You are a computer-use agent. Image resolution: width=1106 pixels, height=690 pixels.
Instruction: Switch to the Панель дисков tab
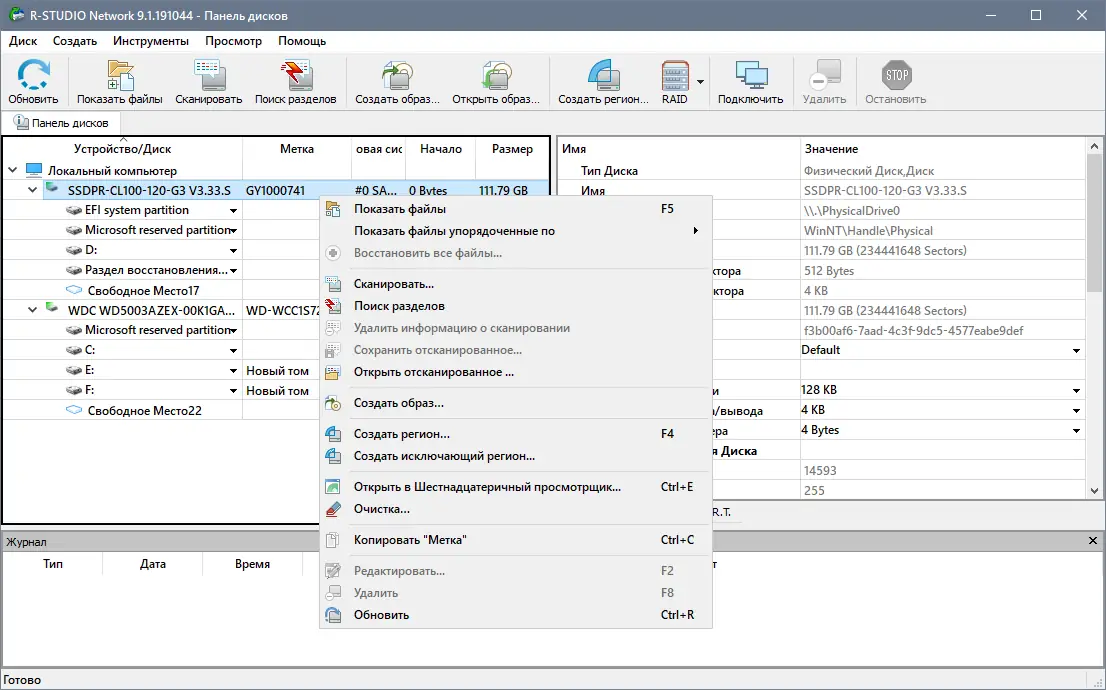[x=62, y=122]
